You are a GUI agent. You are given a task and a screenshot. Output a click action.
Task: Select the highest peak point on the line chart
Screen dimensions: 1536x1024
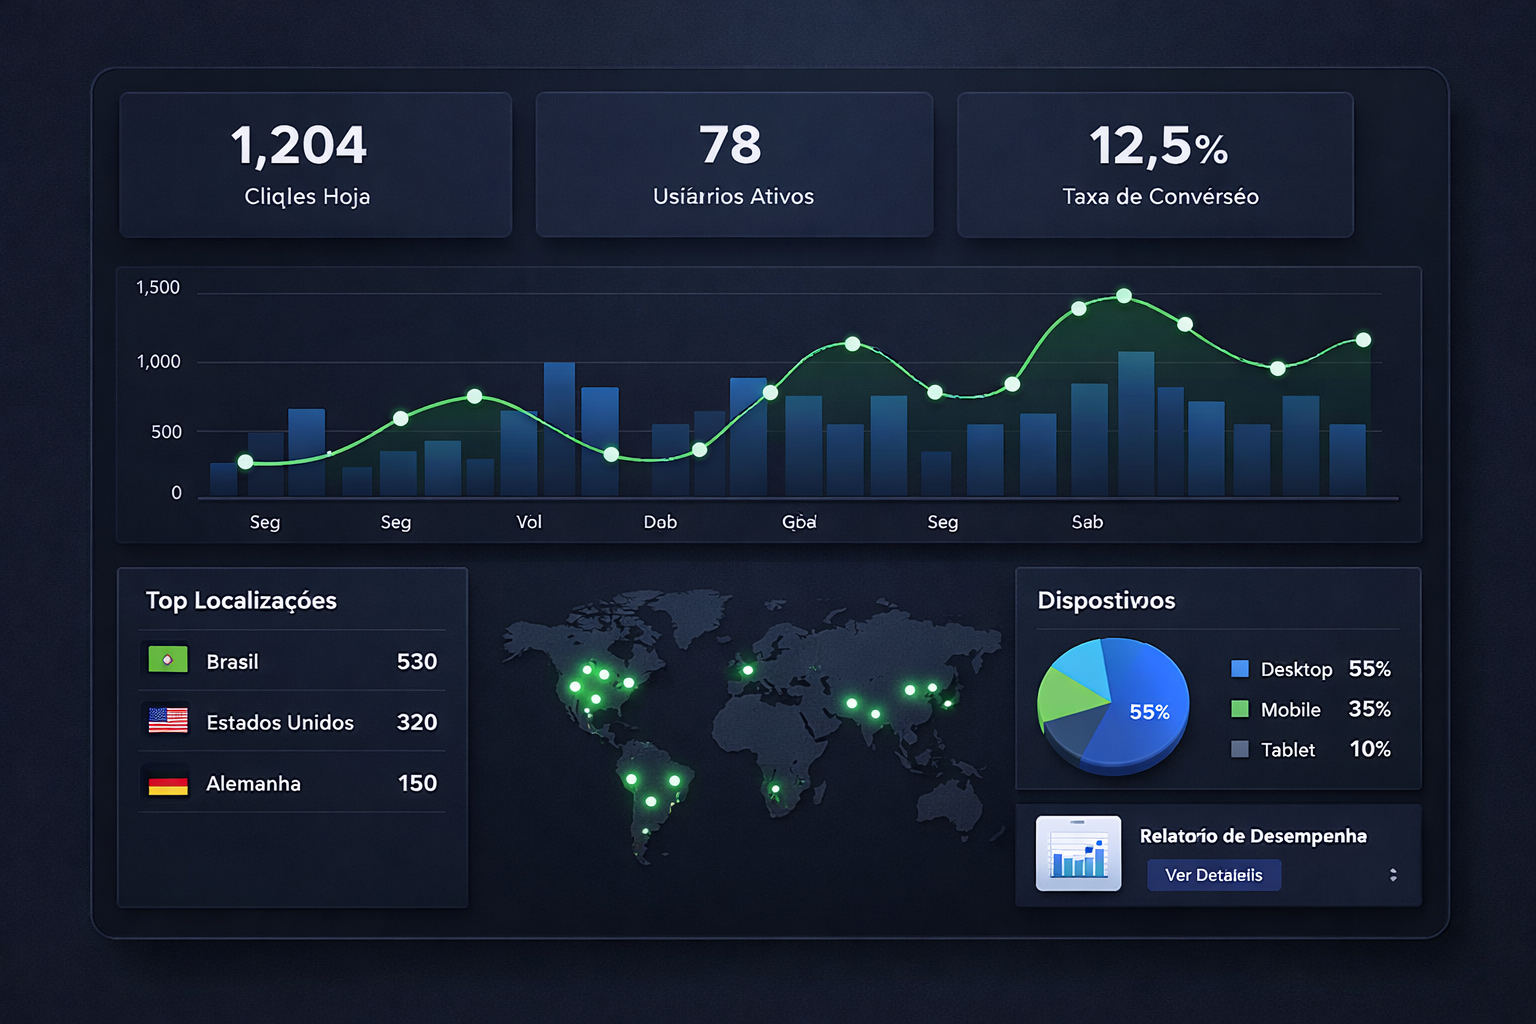pos(1124,296)
